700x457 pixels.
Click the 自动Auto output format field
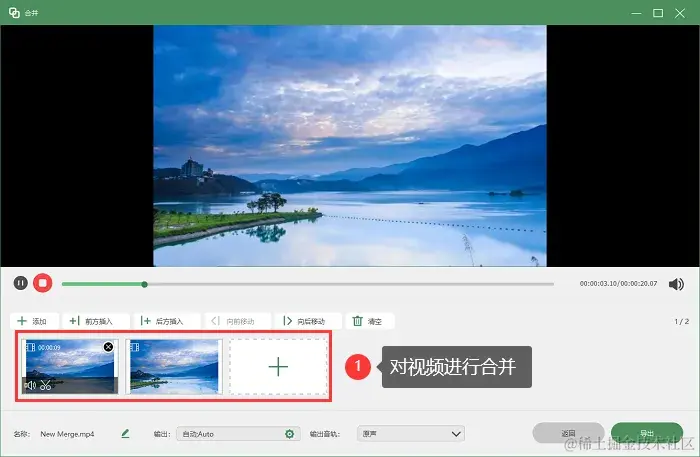pos(238,434)
